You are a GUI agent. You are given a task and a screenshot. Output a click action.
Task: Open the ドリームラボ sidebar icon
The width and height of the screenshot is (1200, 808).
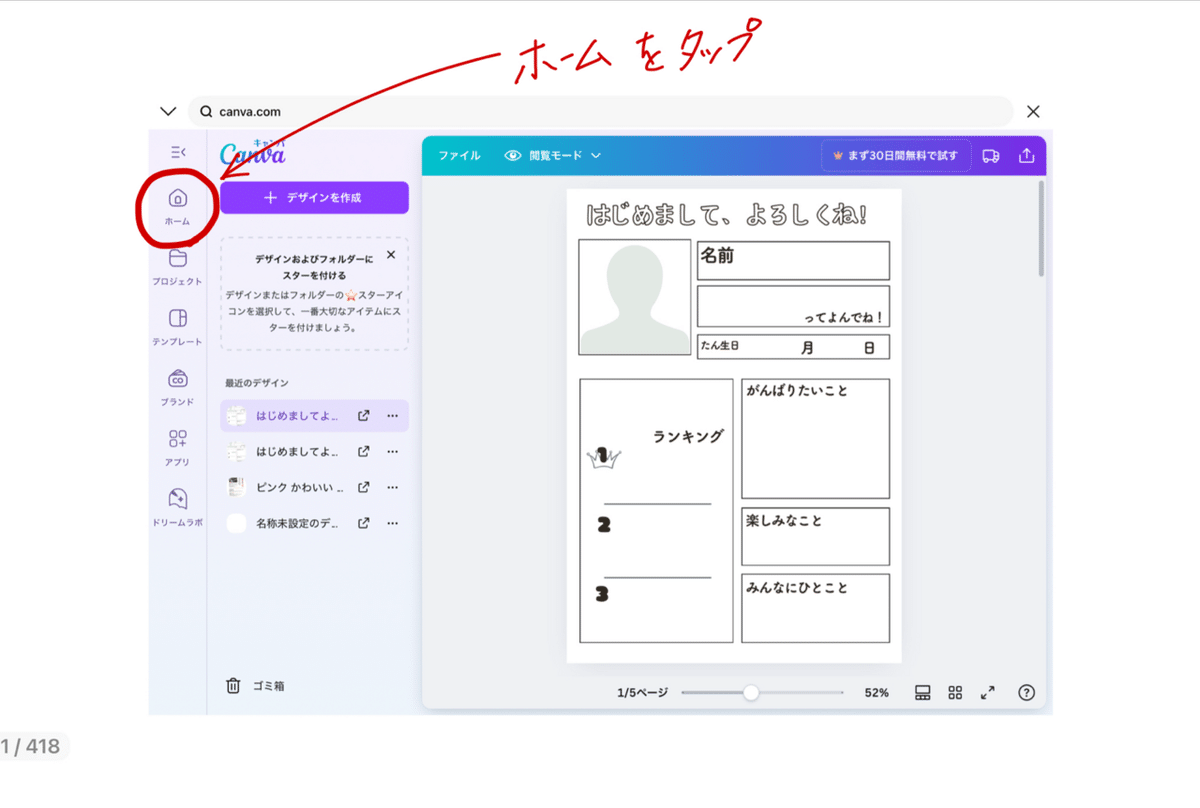pos(177,506)
